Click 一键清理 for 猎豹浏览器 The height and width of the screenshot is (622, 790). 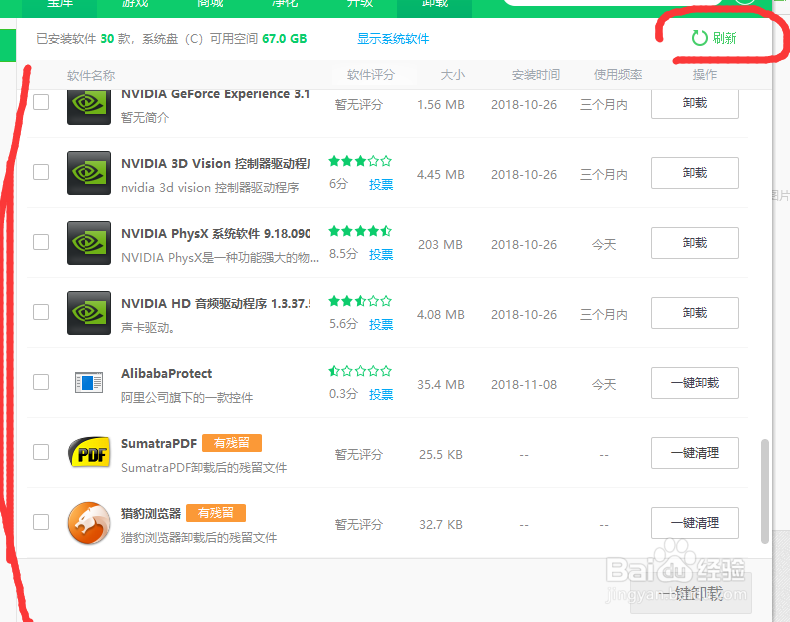[695, 523]
